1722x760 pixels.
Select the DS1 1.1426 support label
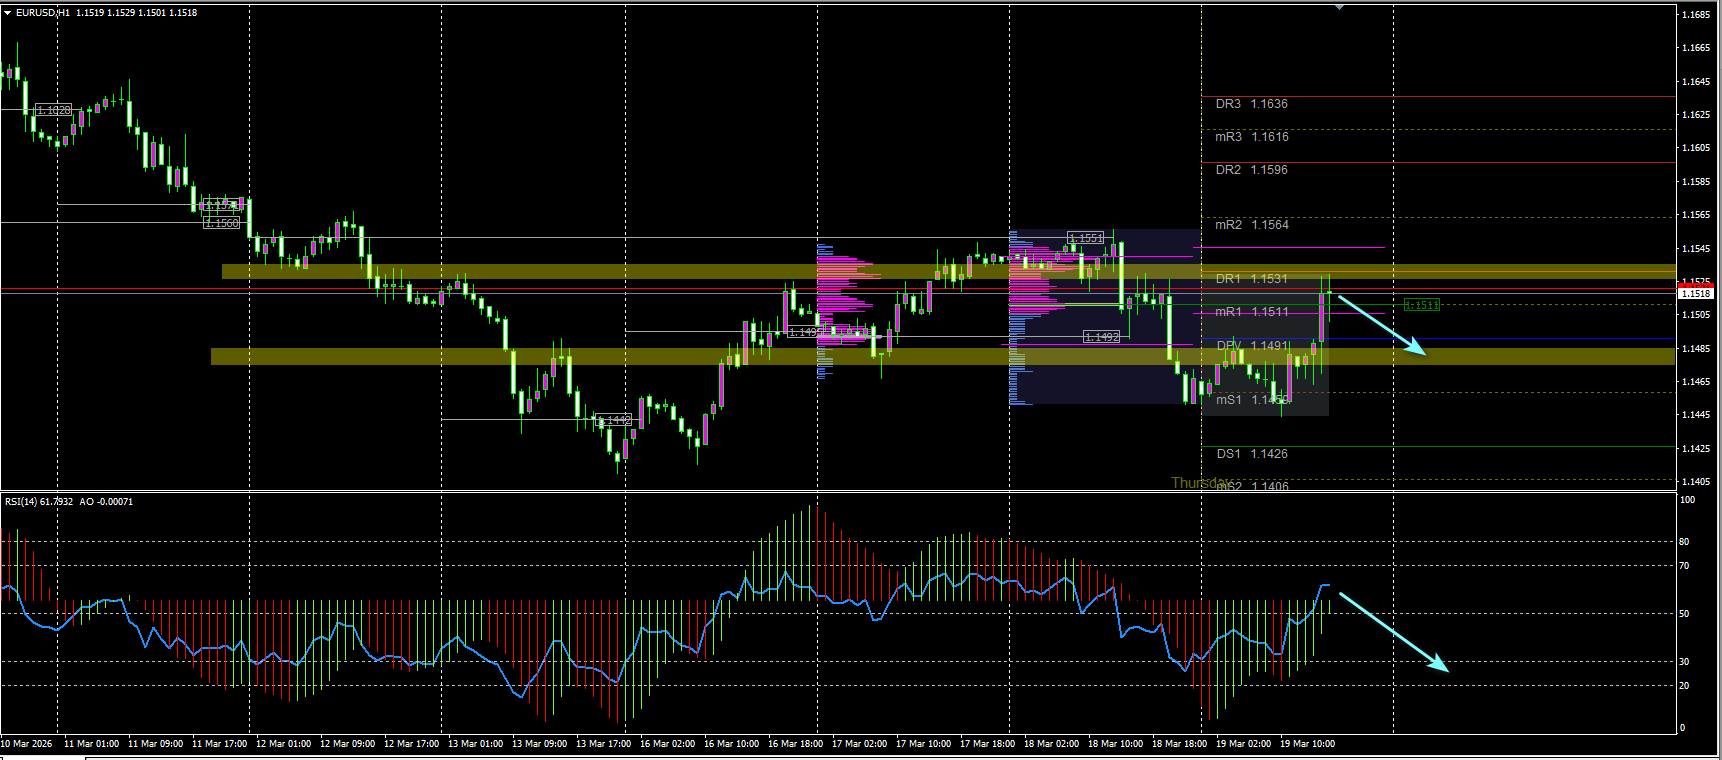[x=1251, y=454]
